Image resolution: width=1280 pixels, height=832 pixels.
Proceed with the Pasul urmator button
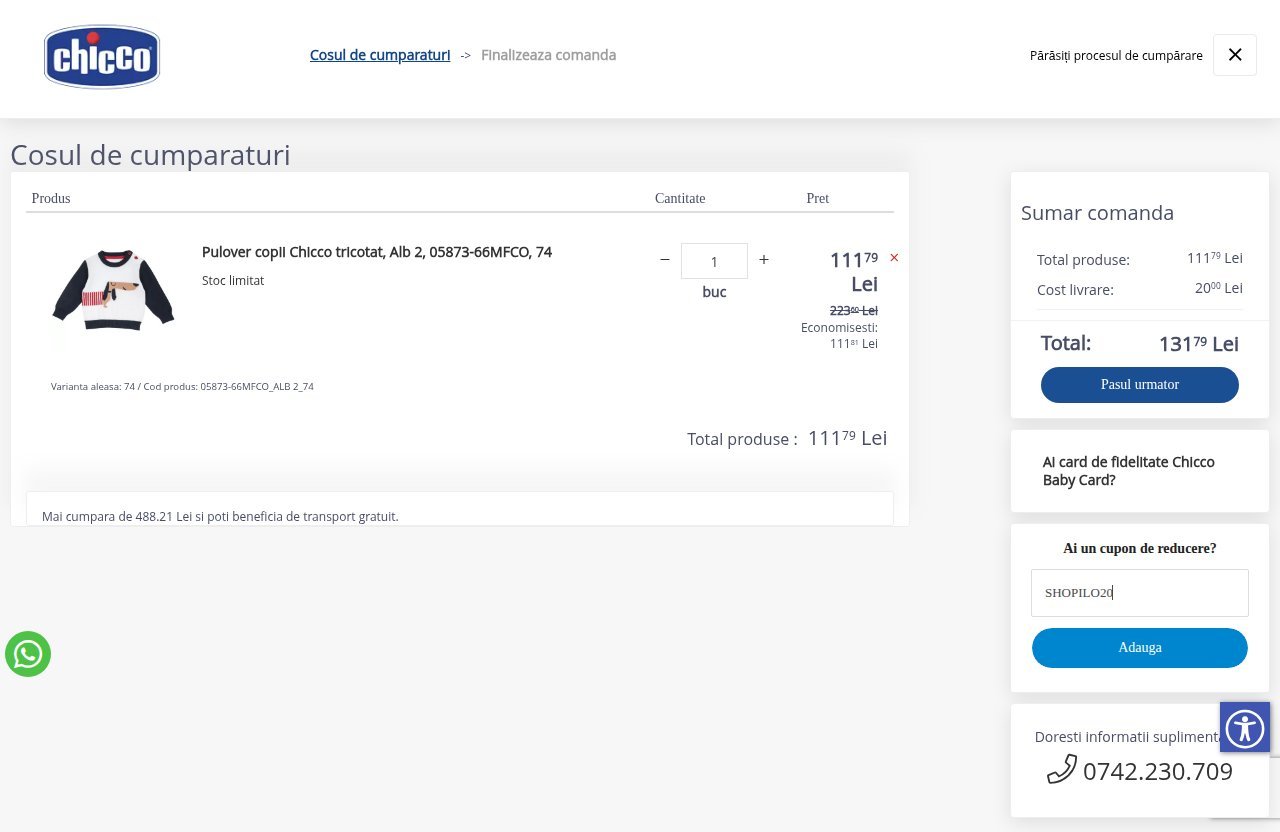coord(1140,385)
